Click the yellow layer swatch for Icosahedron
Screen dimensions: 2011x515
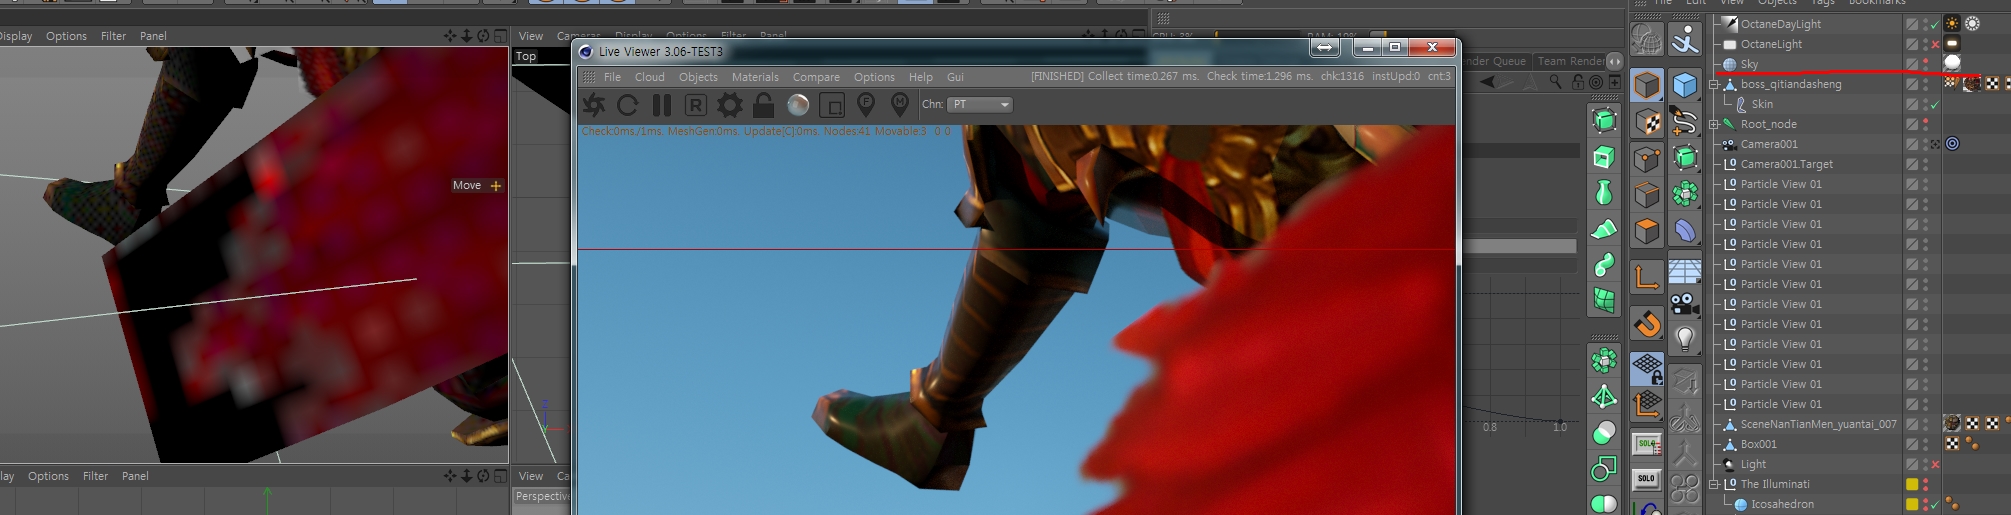pyautogui.click(x=1912, y=504)
